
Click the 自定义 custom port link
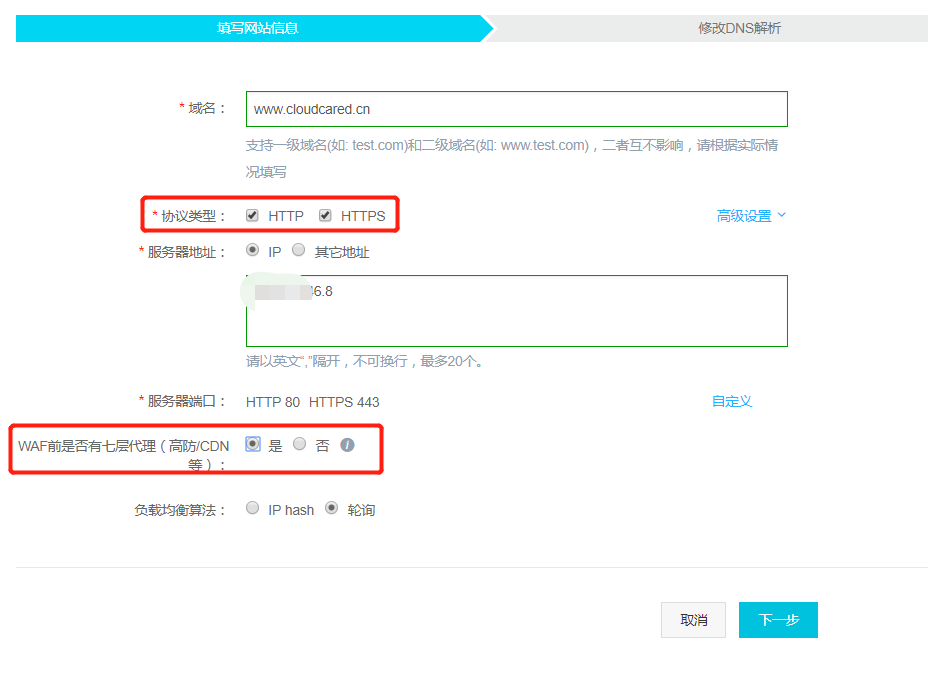731,401
